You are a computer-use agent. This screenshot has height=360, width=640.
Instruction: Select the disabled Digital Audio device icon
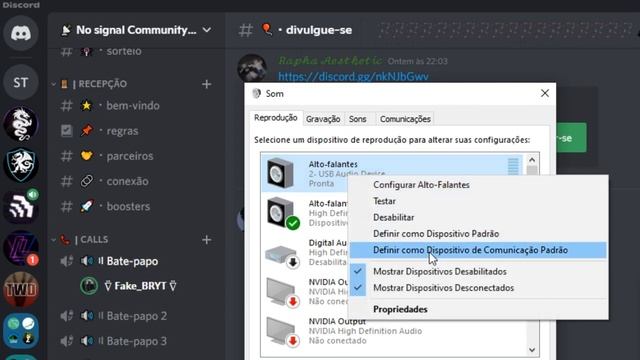tap(282, 256)
